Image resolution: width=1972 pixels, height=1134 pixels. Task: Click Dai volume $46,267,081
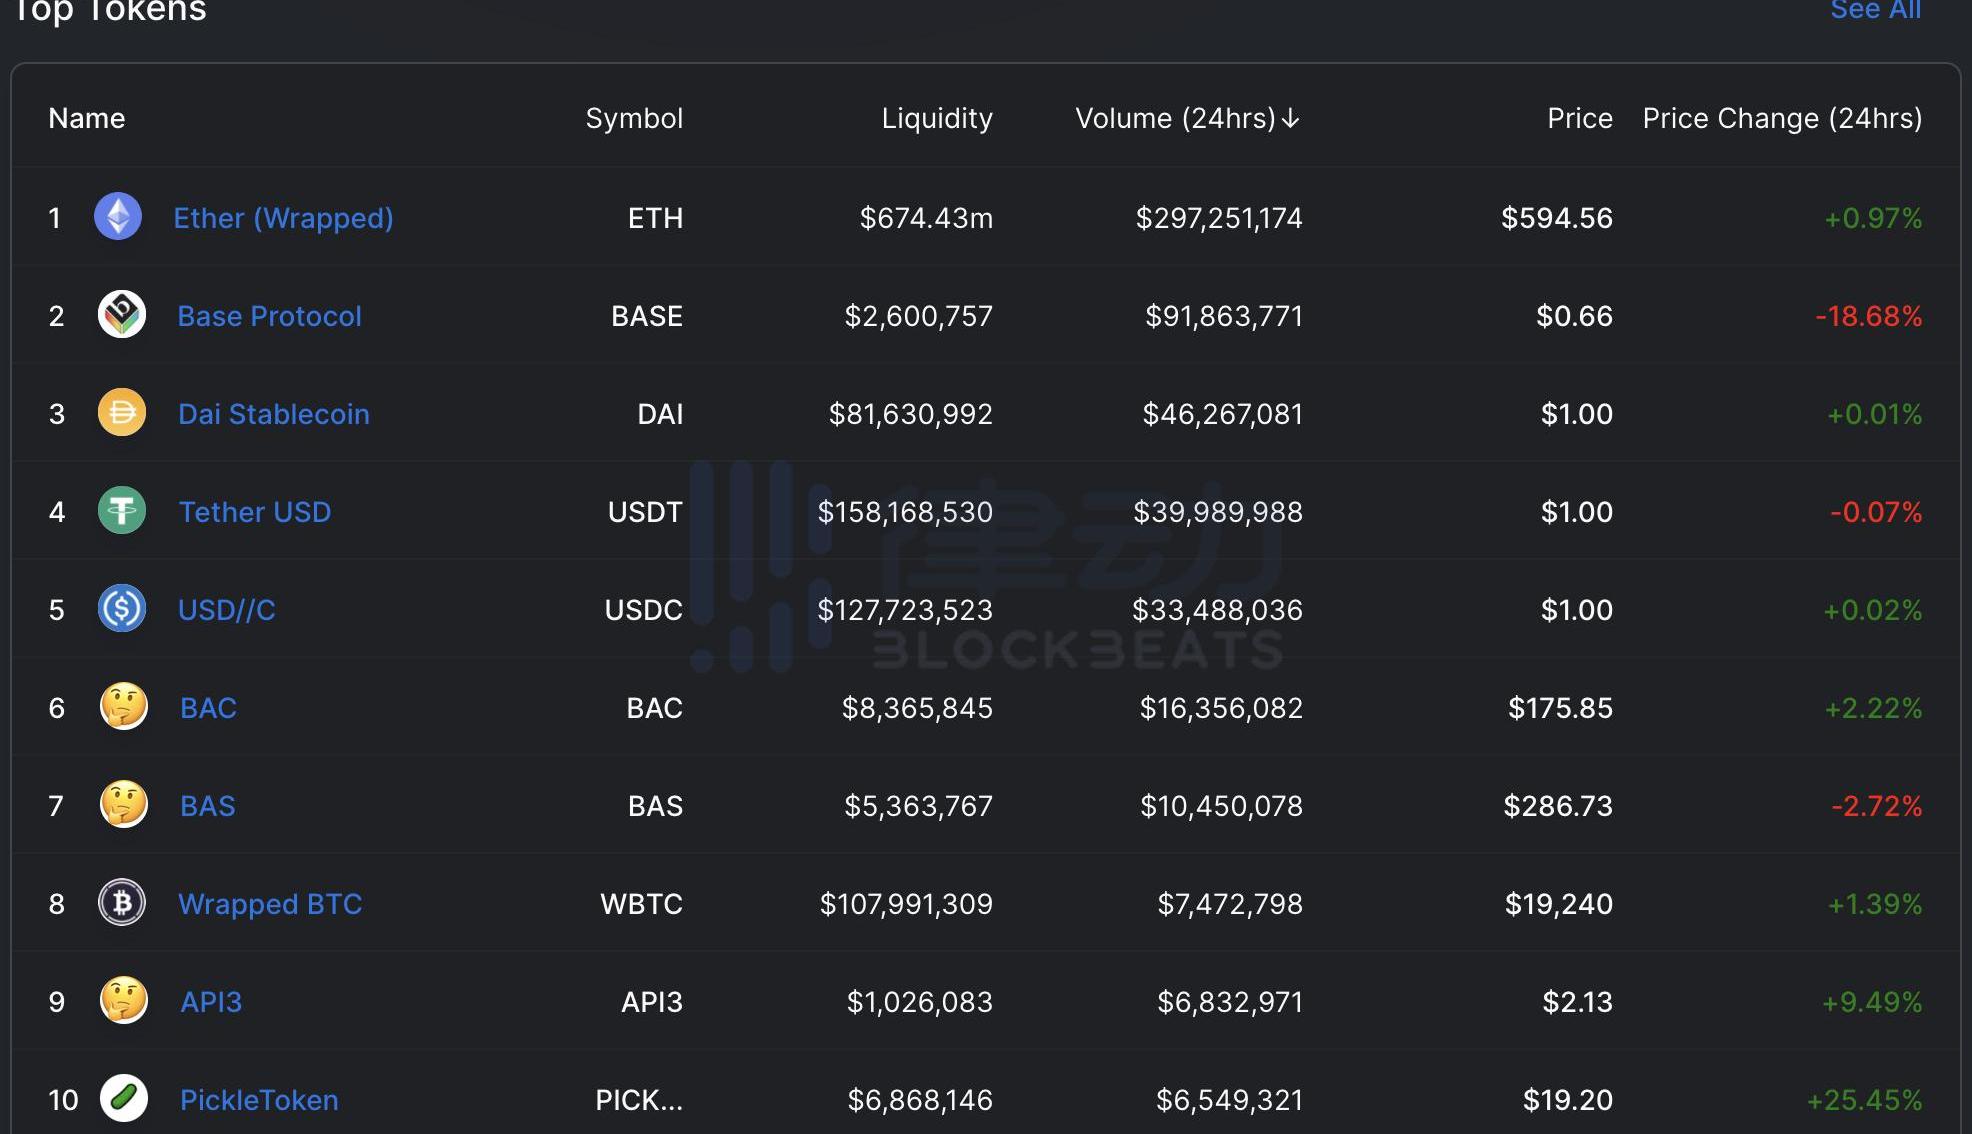coord(1223,414)
